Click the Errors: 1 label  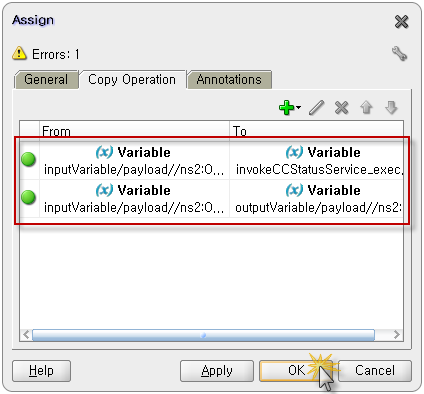click(x=56, y=54)
